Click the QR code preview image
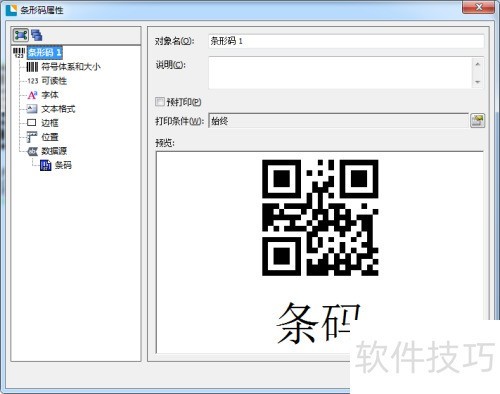This screenshot has height=394, width=500. [x=320, y=218]
